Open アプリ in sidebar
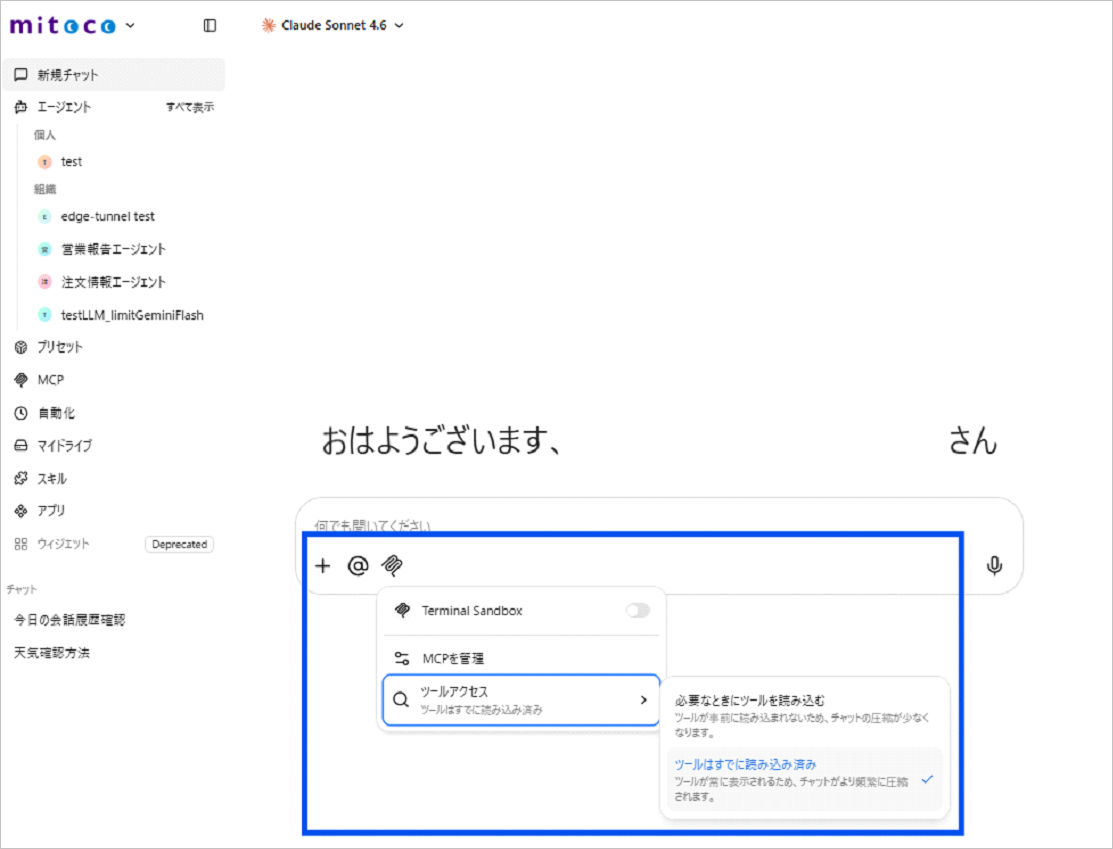This screenshot has width=1113, height=849. [51, 510]
